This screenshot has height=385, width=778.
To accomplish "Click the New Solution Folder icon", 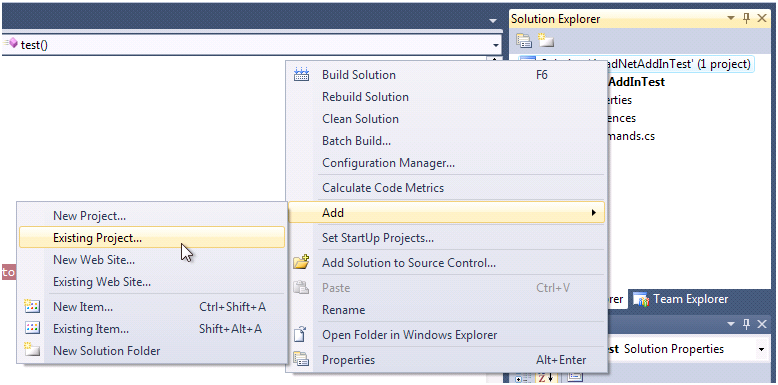I will click(x=32, y=350).
